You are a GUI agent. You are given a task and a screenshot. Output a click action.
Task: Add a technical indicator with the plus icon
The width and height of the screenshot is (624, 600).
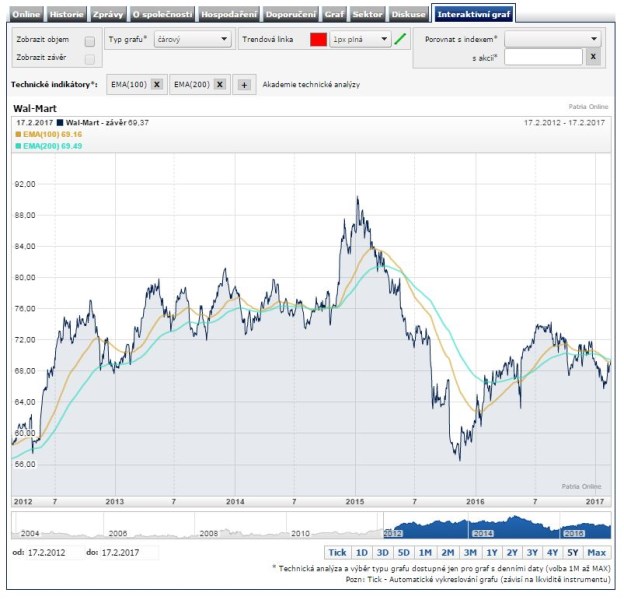pyautogui.click(x=245, y=85)
